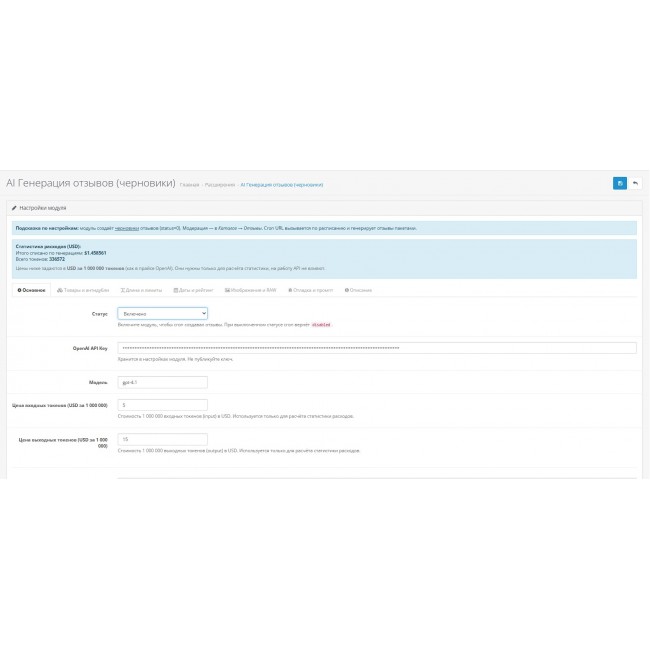The height and width of the screenshot is (650, 650).
Task: Click the Расширения breadcrumb link
Action: pos(220,185)
